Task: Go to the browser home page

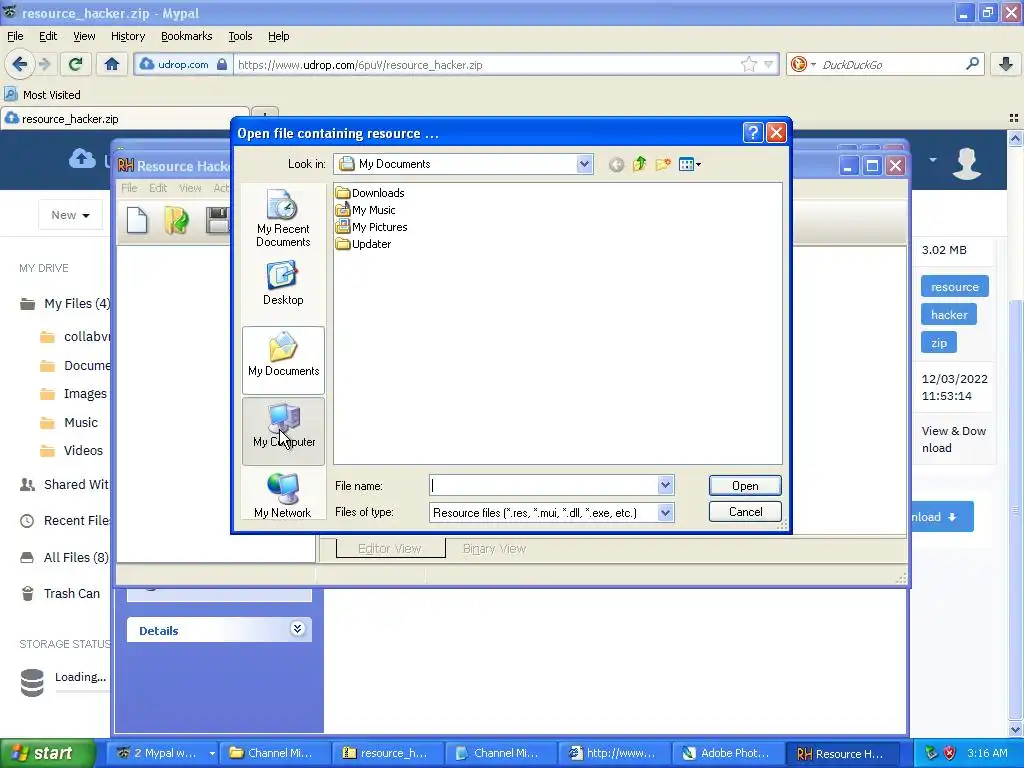Action: tap(112, 64)
